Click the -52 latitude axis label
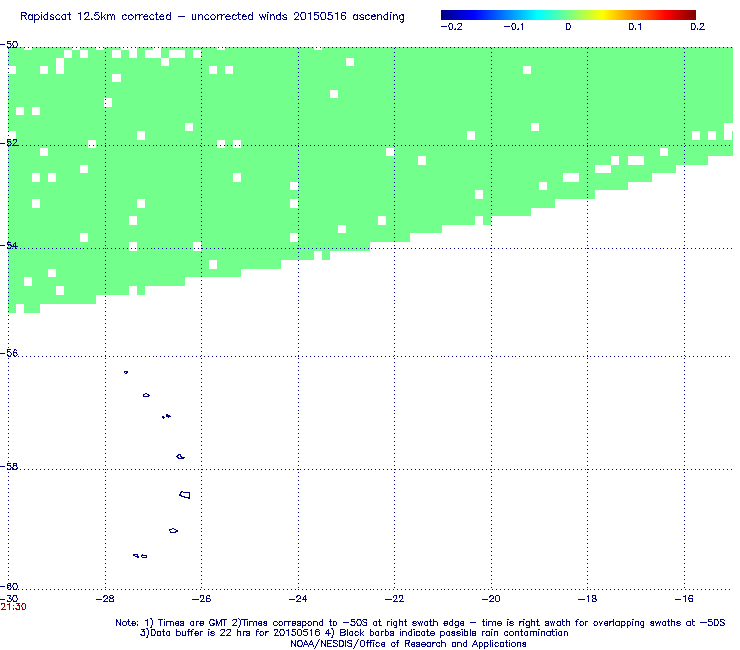This screenshot has width=740, height=650. [9, 143]
